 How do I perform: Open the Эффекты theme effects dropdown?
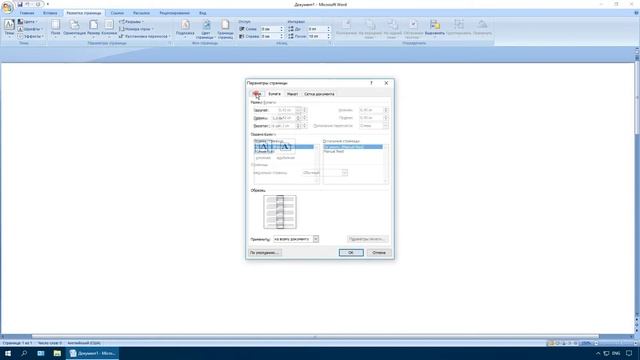tap(31, 36)
